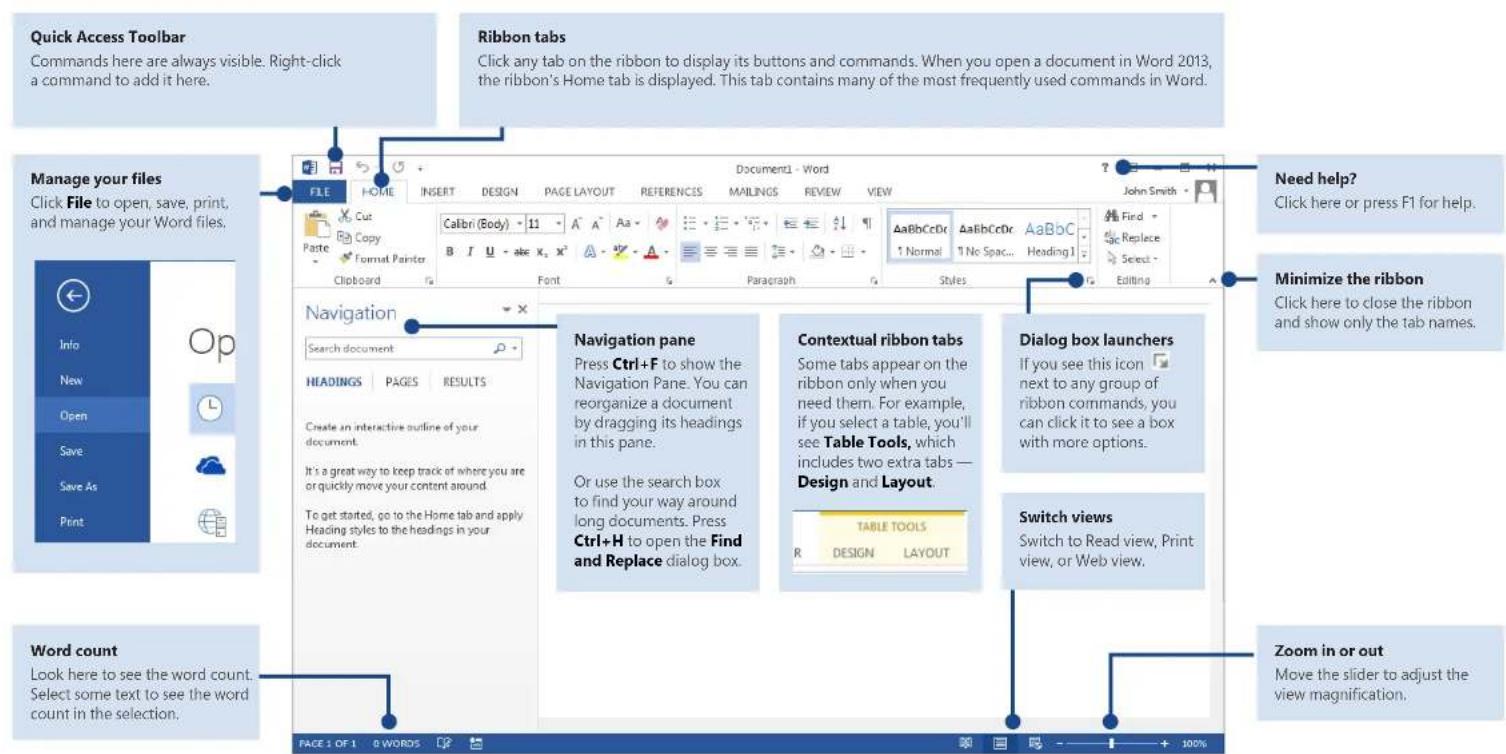Click the Borders grid icon
The height and width of the screenshot is (754, 1506).
[x=846, y=252]
